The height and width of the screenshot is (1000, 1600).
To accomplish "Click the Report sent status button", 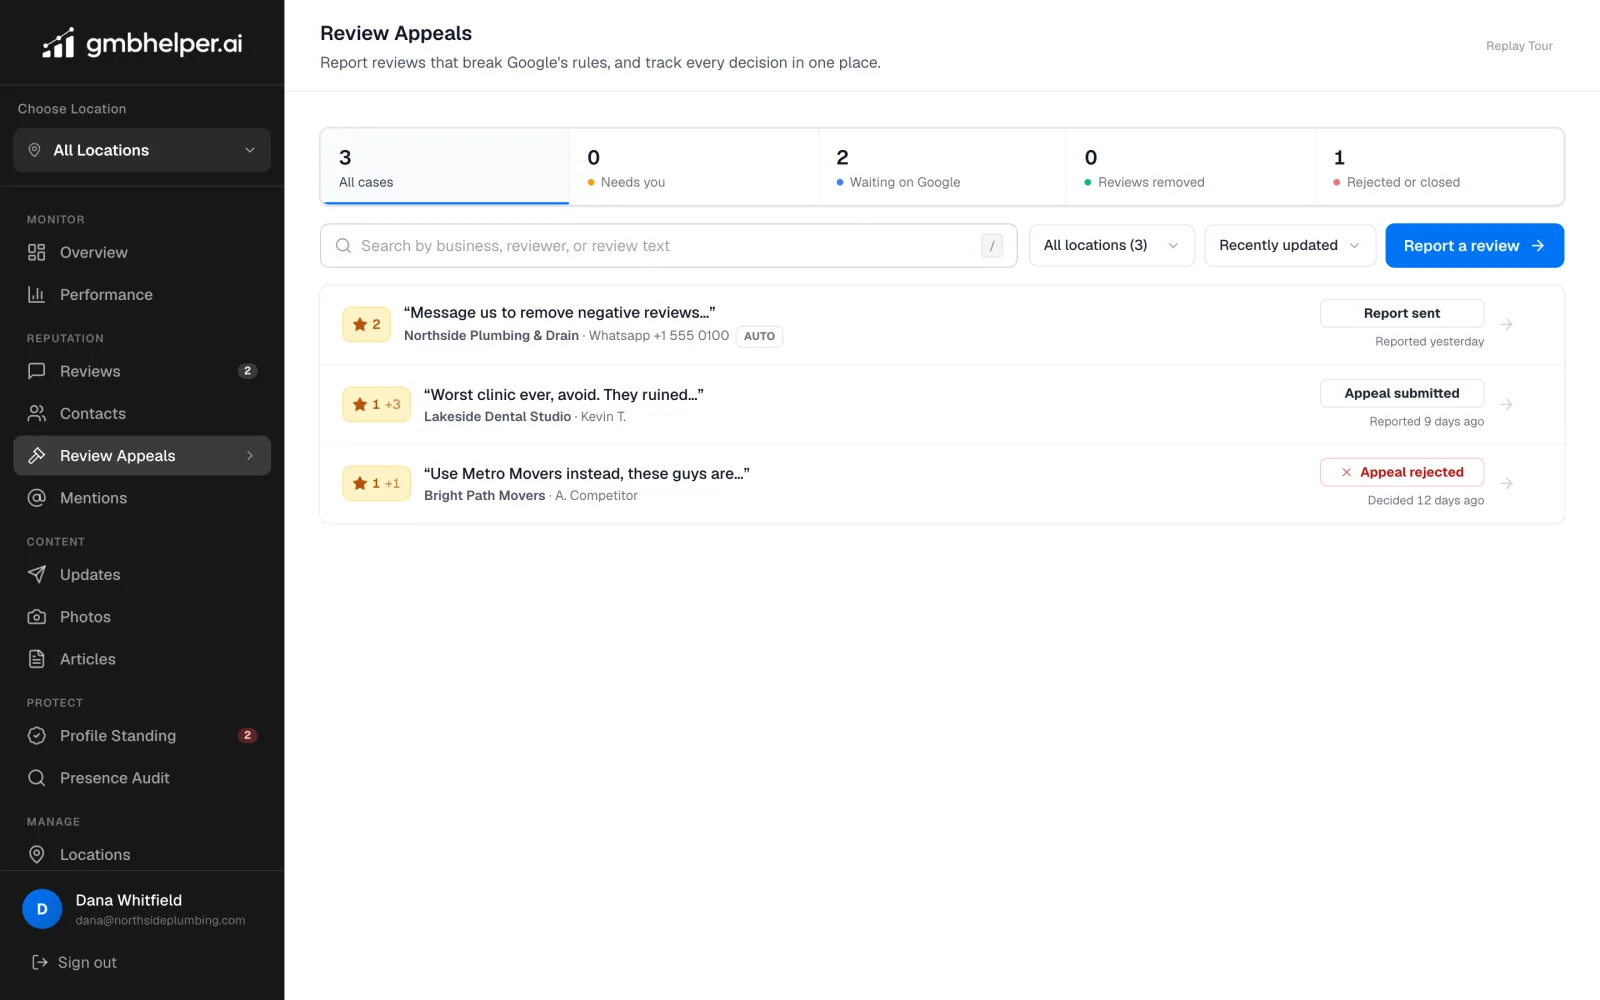I will tap(1402, 313).
